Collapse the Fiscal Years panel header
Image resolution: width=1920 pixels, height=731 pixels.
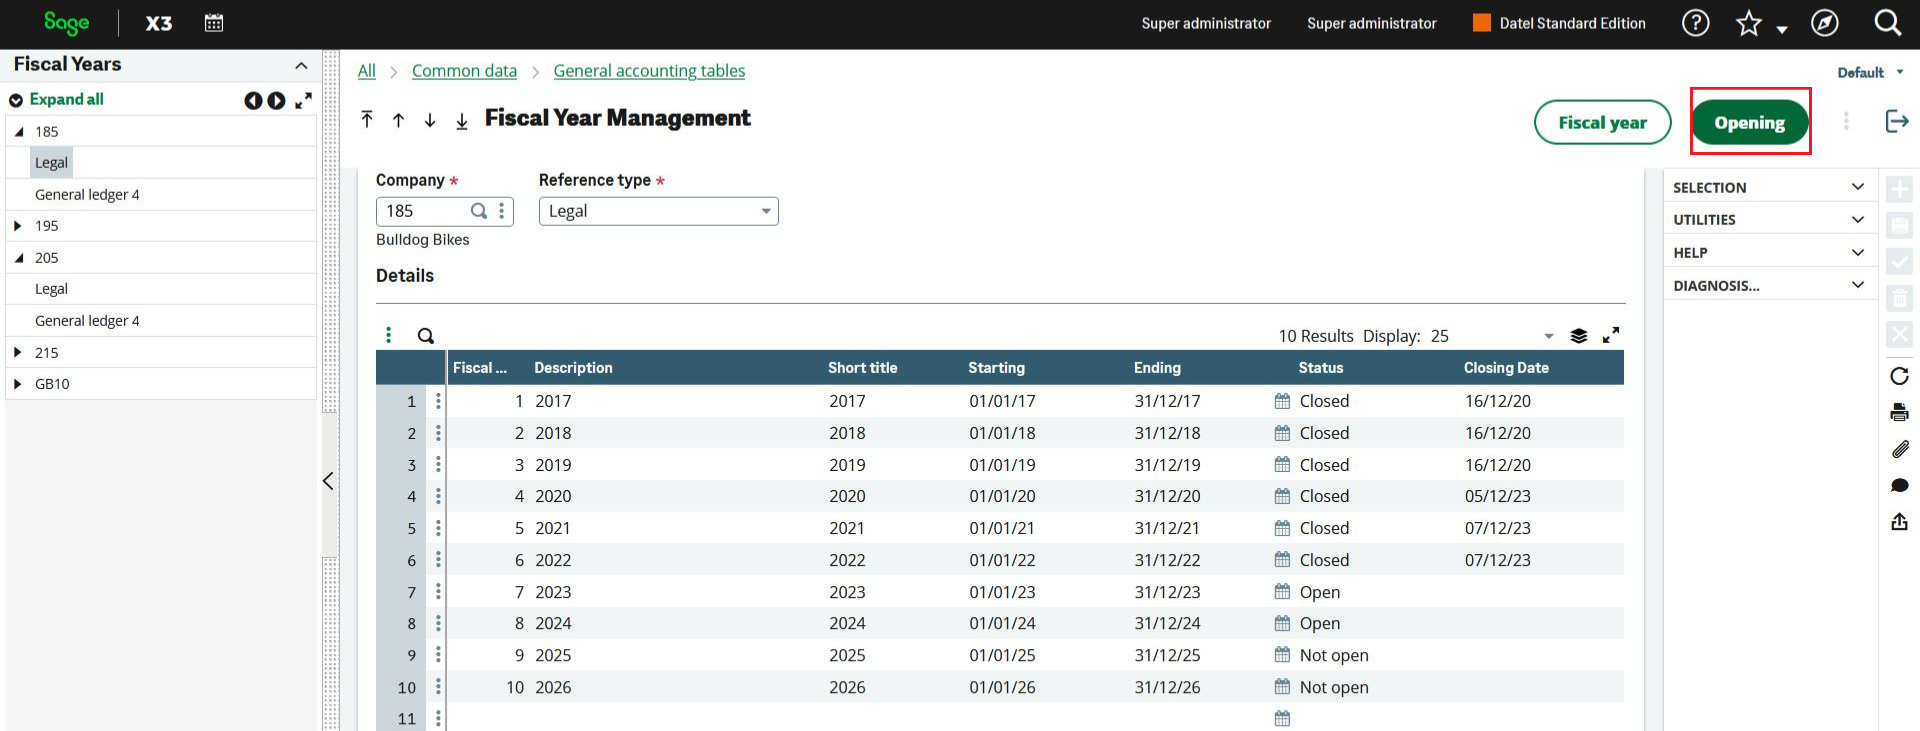301,65
